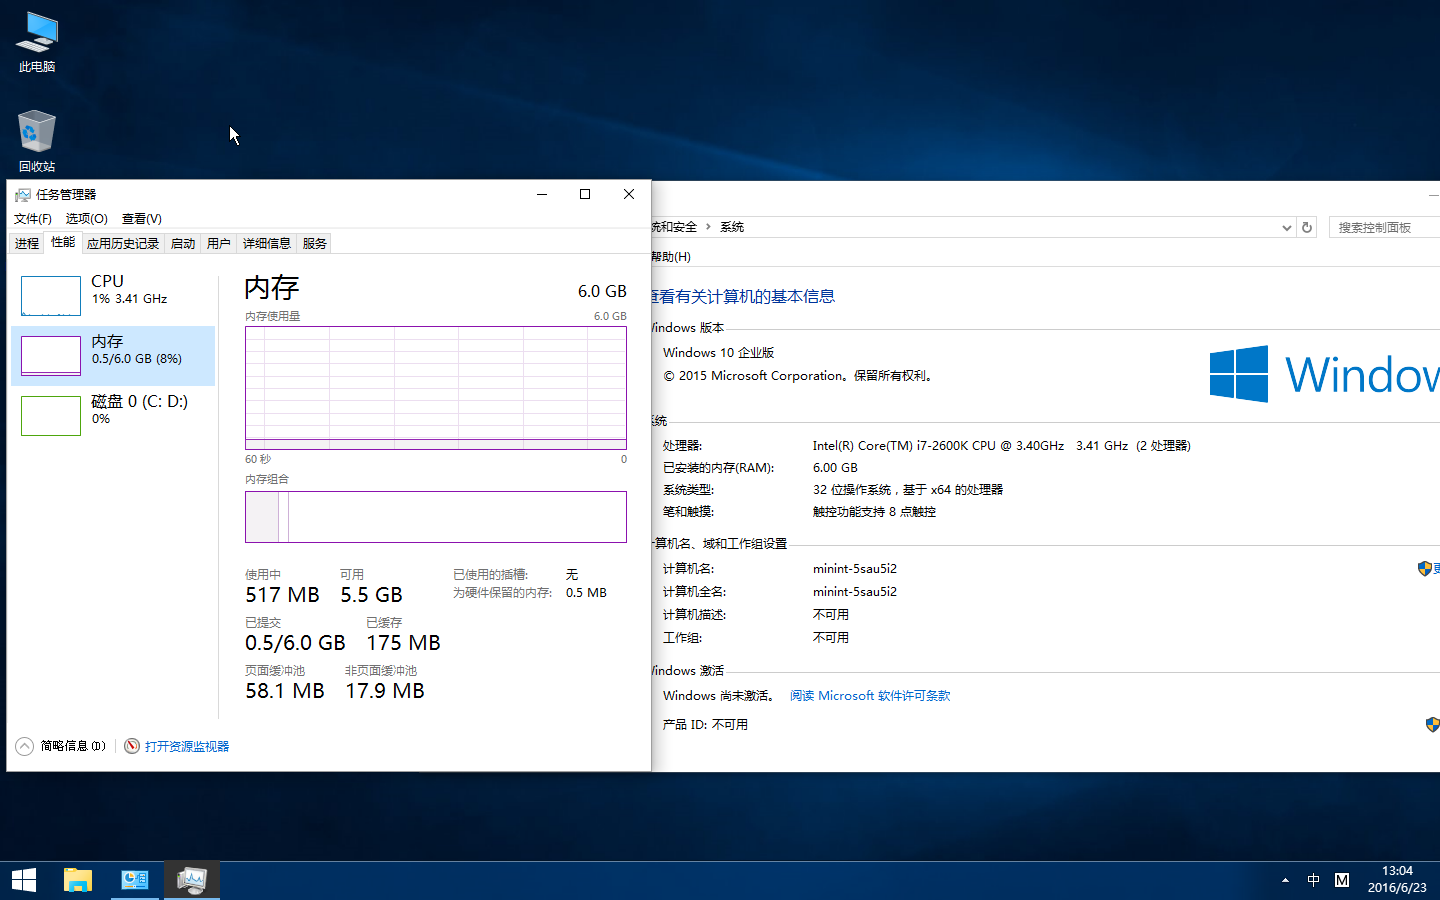Switch to the 应用历史记录 tab
Image resolution: width=1440 pixels, height=900 pixels.
click(123, 243)
